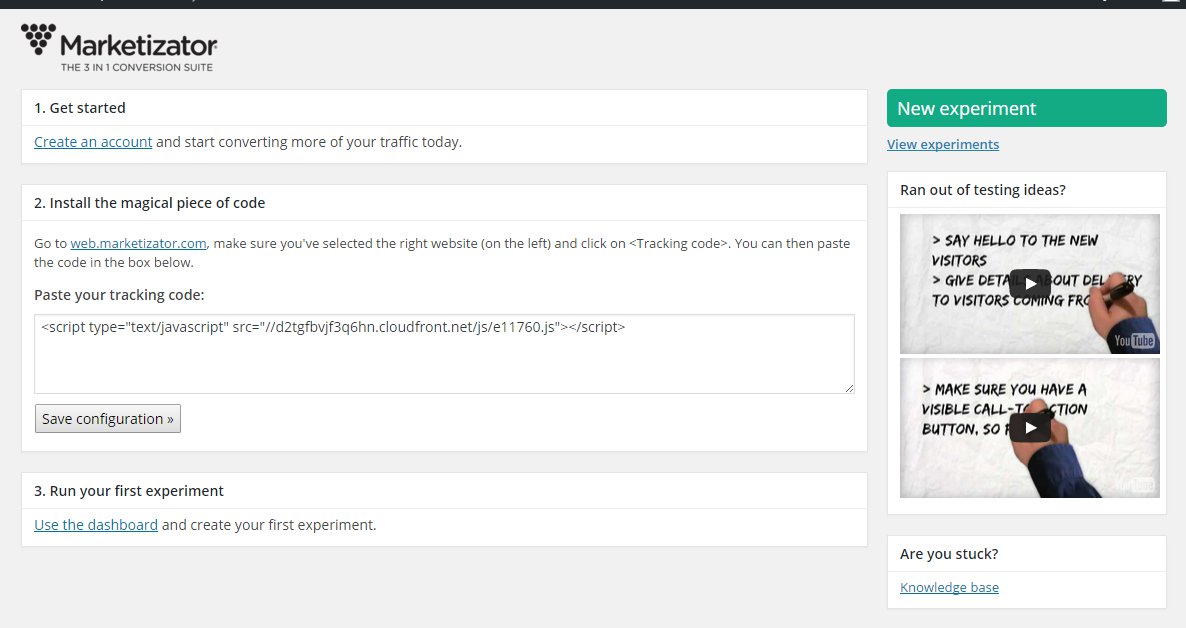Viewport: 1186px width, 628px height.
Task: Click YouTube logo on the second video
Action: [1134, 485]
